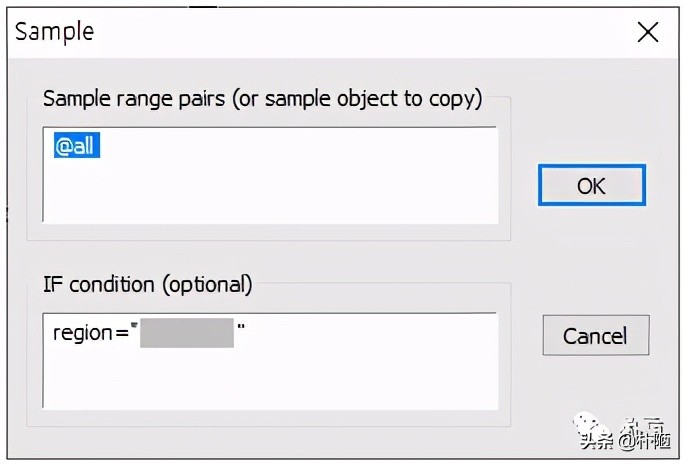This screenshot has width=684, height=464.
Task: Click blank dialog area between OK and Cancel
Action: pos(594,260)
